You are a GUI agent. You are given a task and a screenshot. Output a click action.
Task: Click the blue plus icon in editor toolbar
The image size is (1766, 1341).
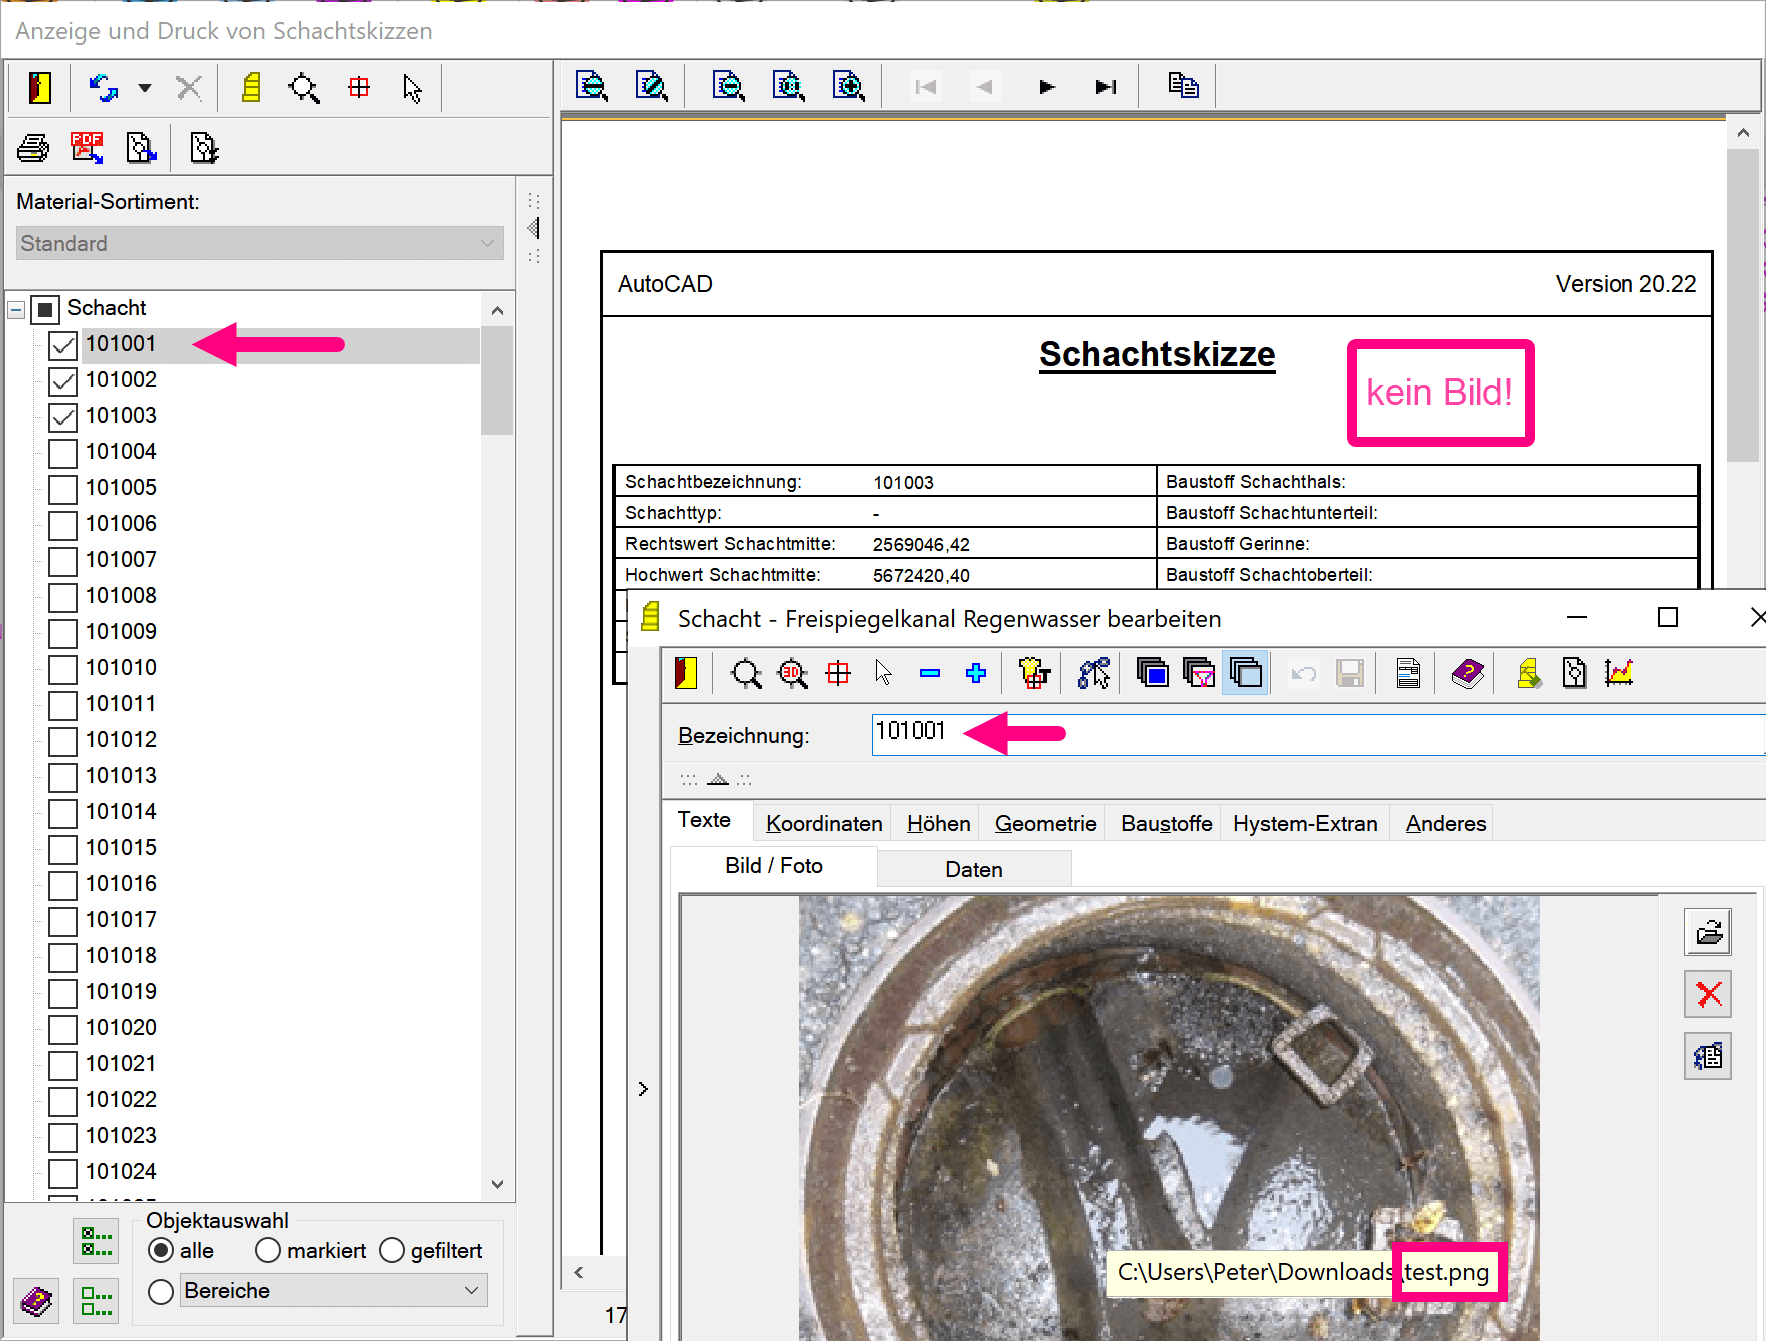(976, 674)
